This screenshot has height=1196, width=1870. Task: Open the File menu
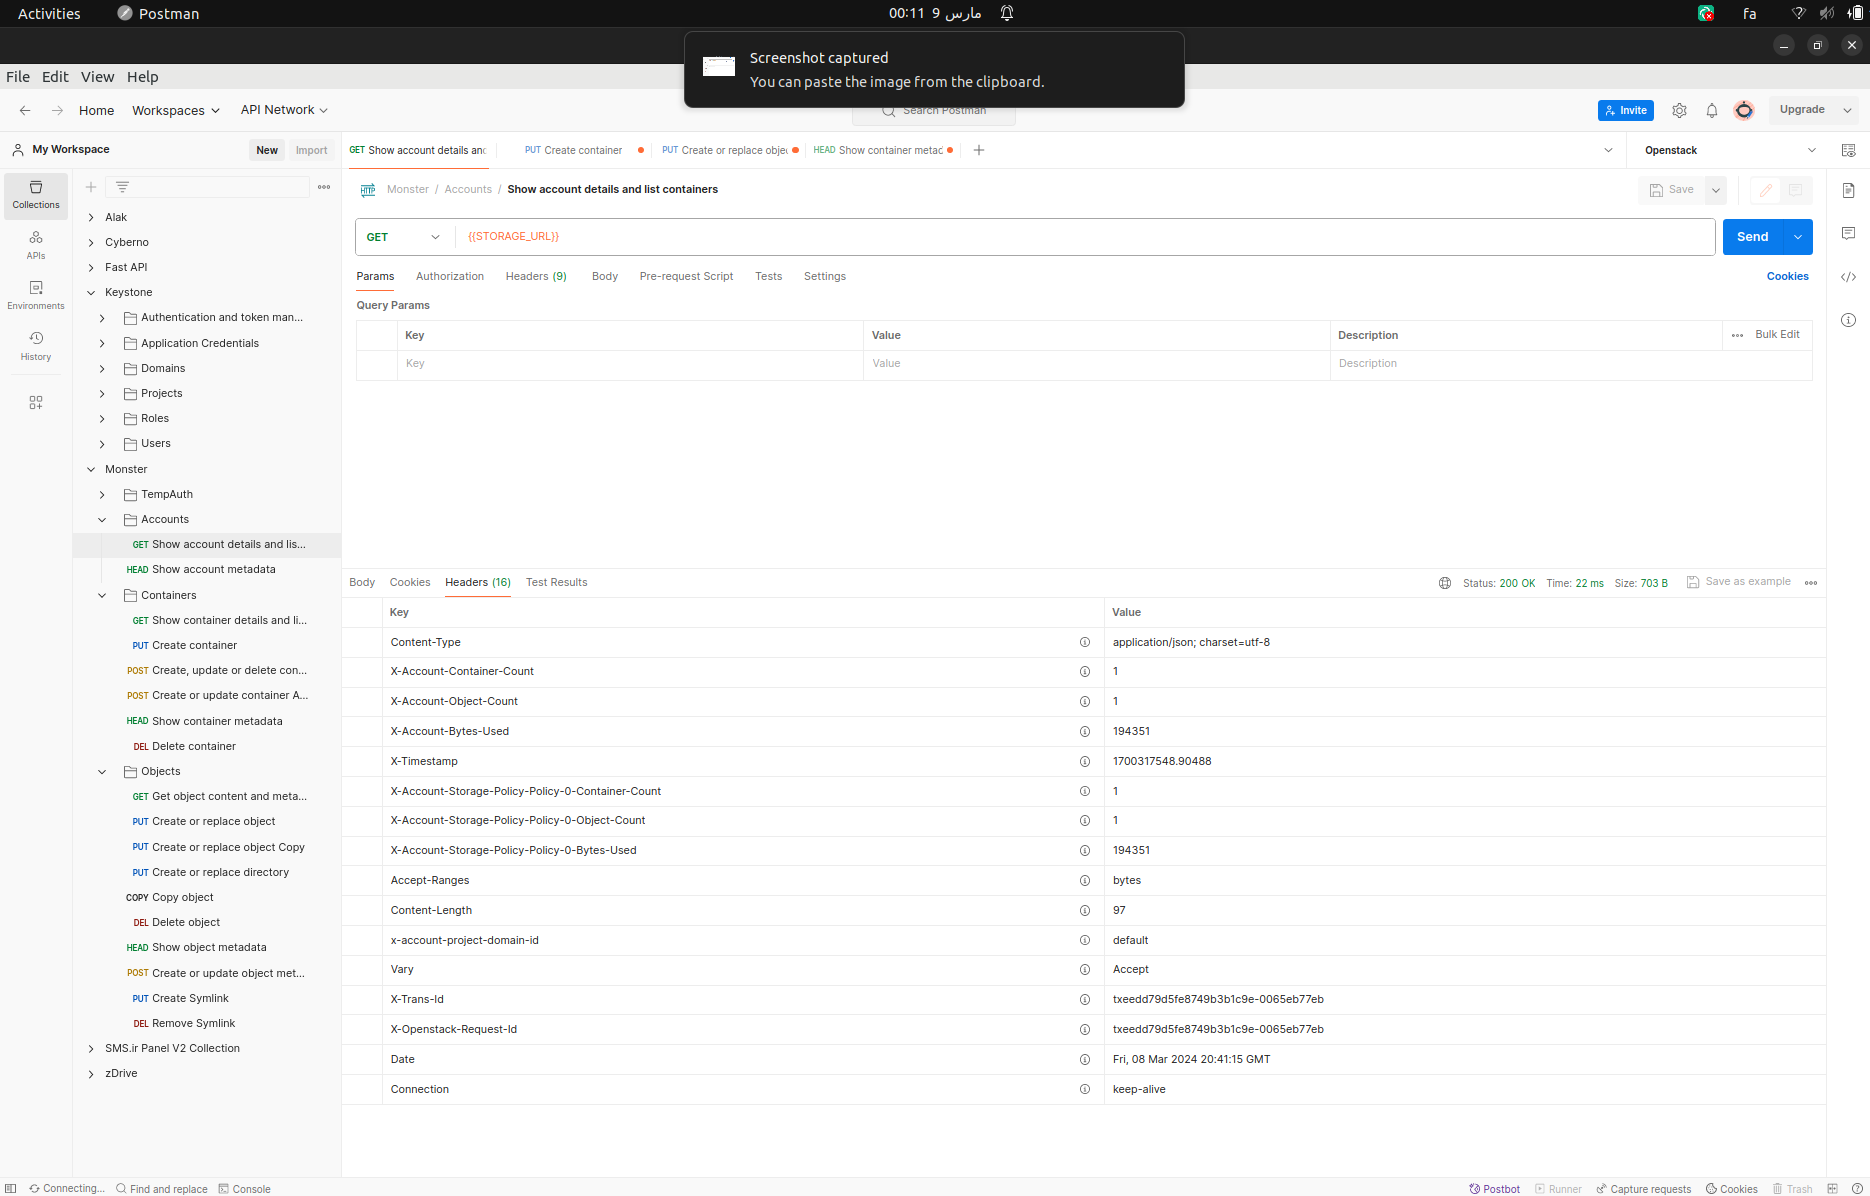coord(18,77)
